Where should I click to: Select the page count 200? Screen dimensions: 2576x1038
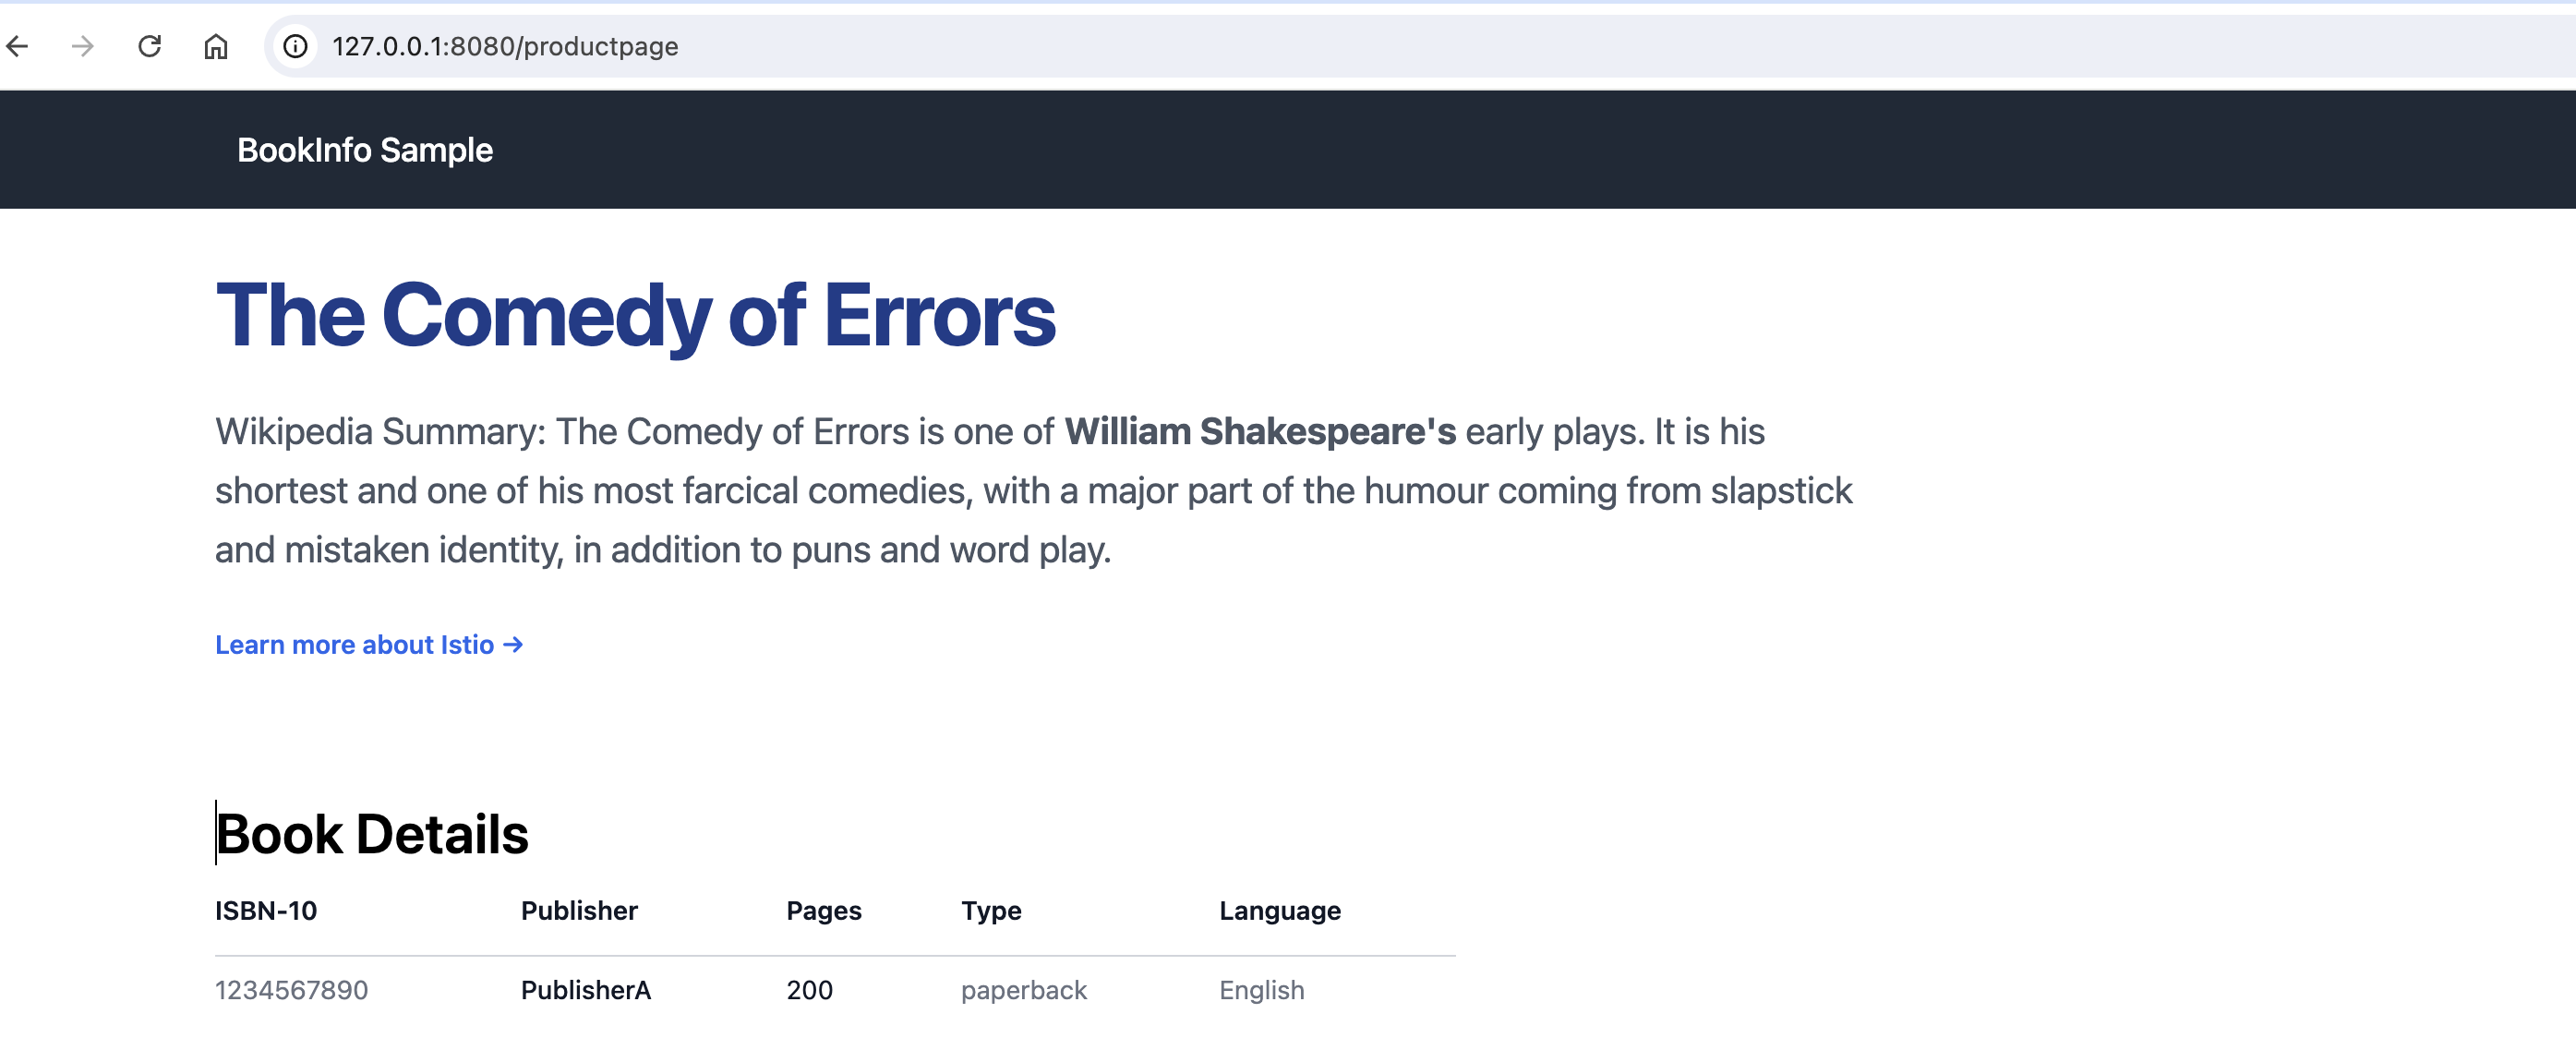(x=809, y=990)
